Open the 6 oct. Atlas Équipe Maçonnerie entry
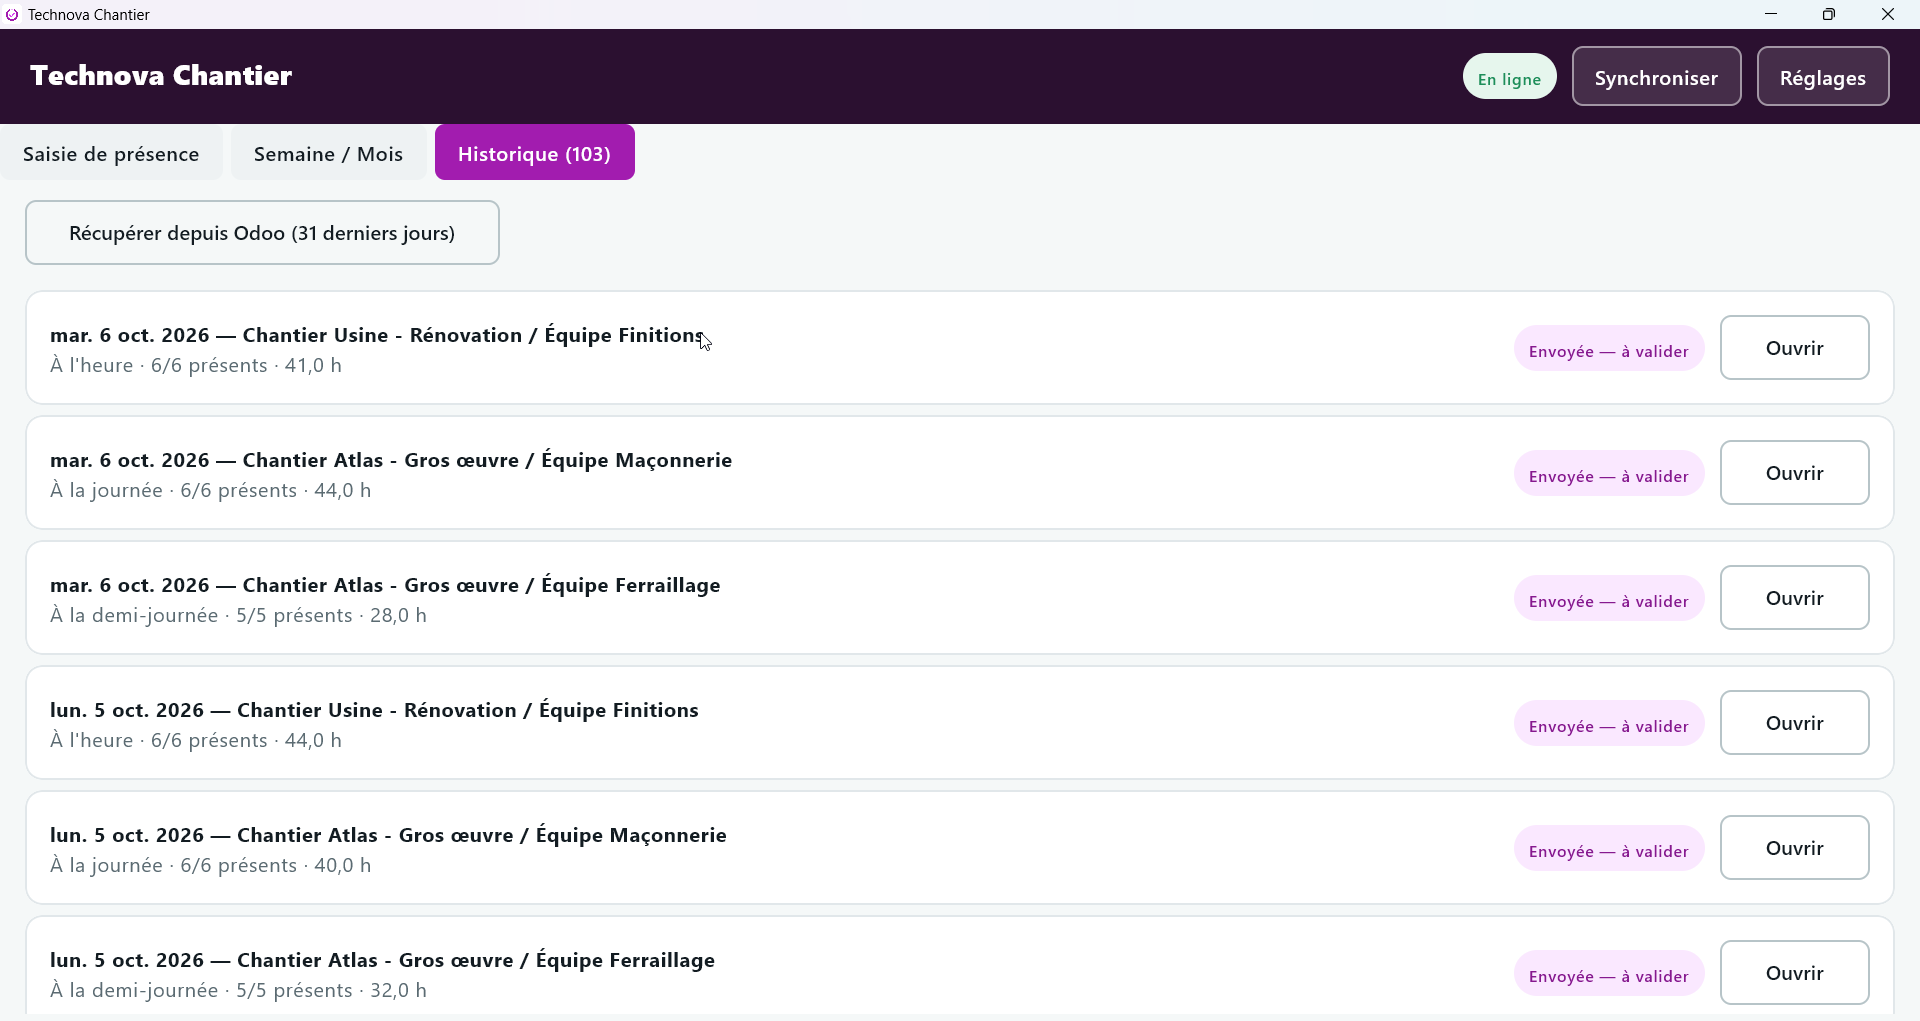 tap(1794, 473)
